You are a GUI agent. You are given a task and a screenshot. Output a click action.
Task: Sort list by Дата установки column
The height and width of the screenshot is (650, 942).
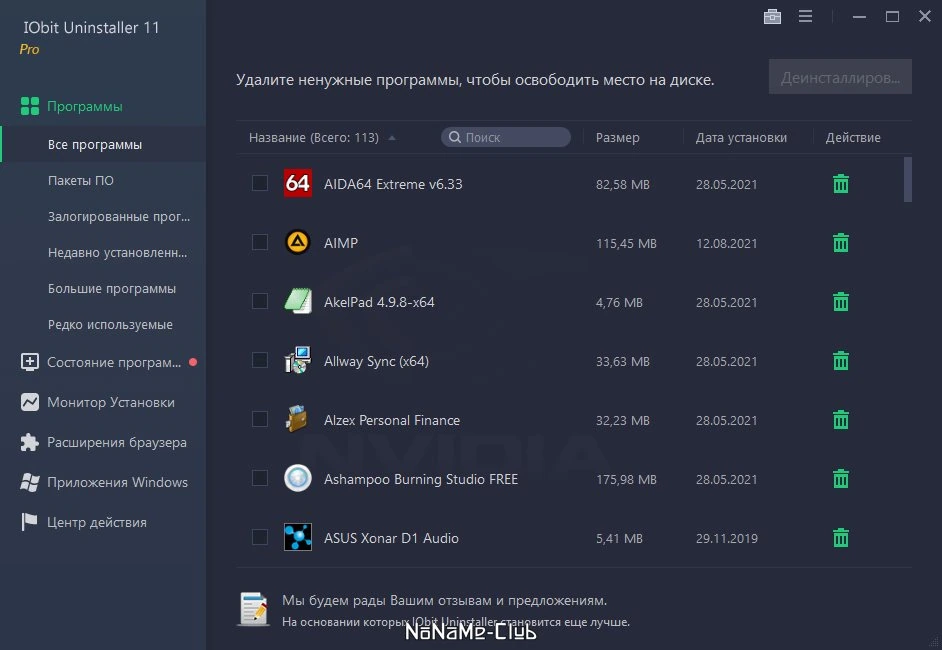point(741,138)
